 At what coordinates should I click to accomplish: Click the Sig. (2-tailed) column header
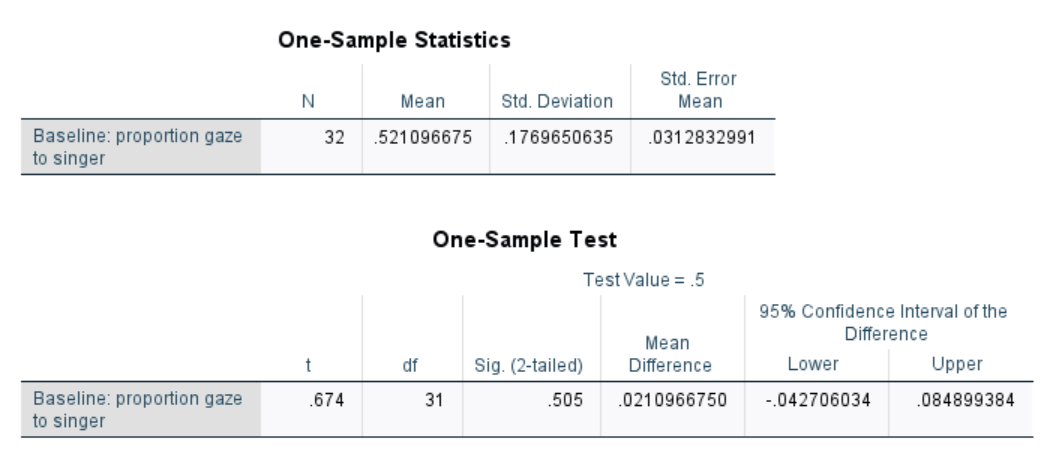click(529, 366)
